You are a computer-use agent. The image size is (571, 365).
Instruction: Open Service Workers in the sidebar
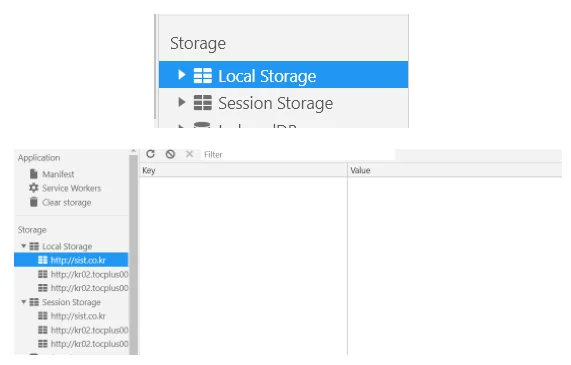click(x=71, y=188)
